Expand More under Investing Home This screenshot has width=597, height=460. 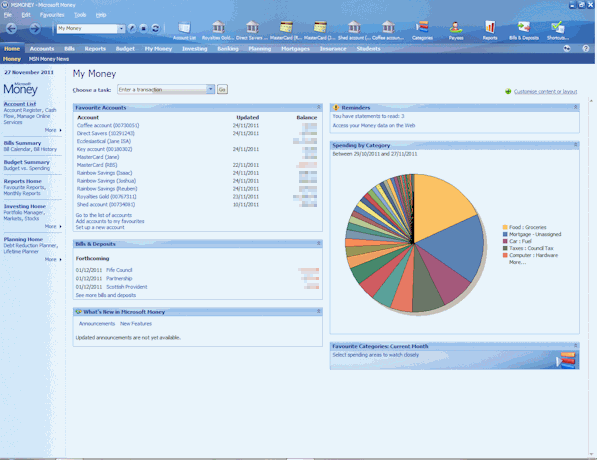click(x=53, y=227)
